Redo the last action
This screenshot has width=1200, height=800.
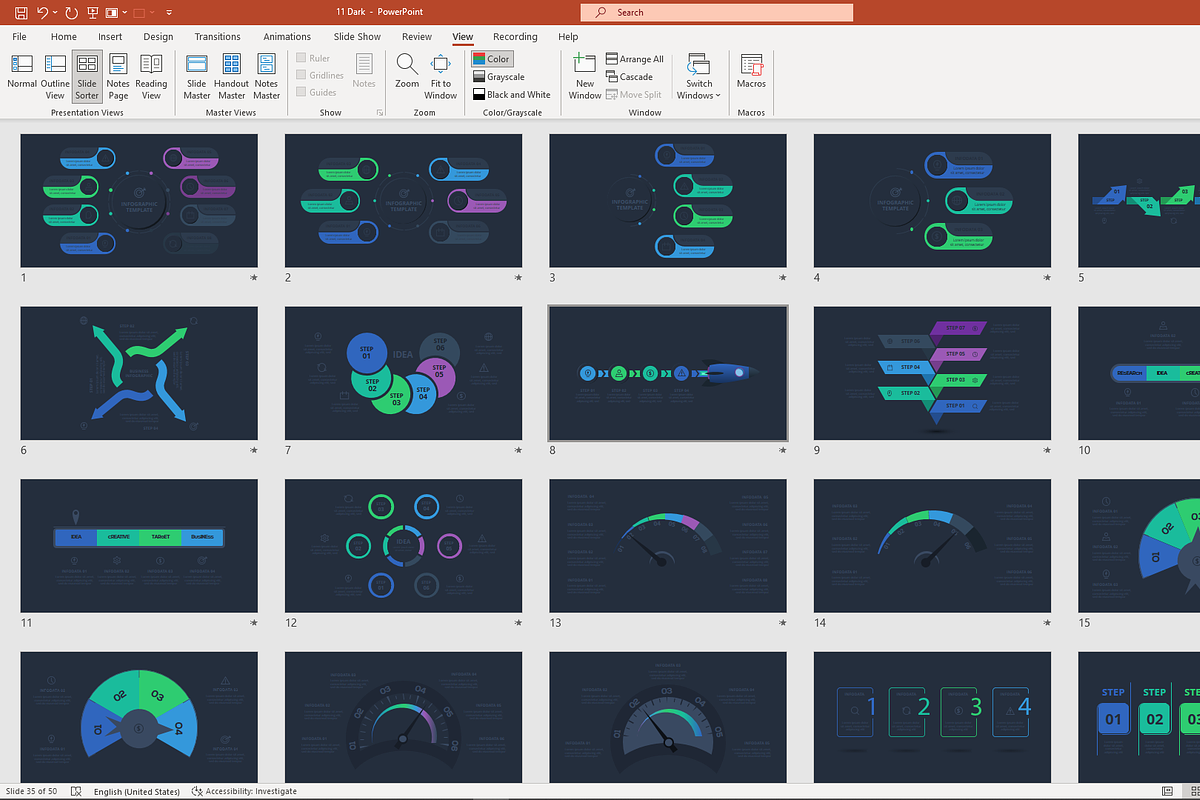71,13
